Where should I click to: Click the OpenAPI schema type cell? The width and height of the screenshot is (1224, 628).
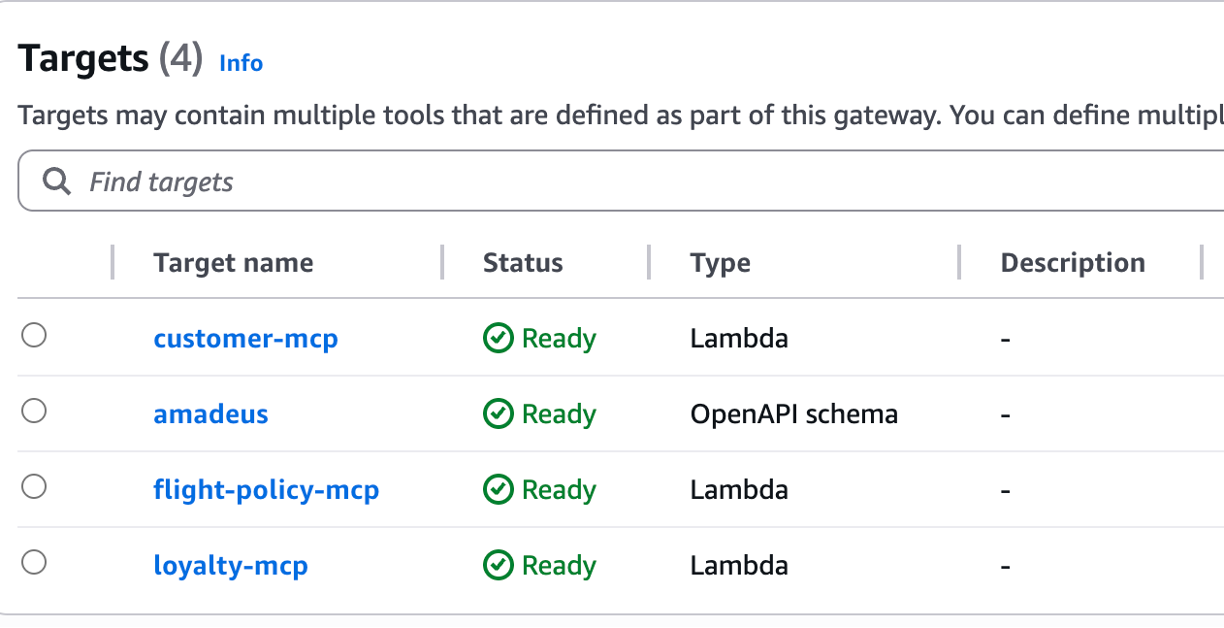pos(793,414)
